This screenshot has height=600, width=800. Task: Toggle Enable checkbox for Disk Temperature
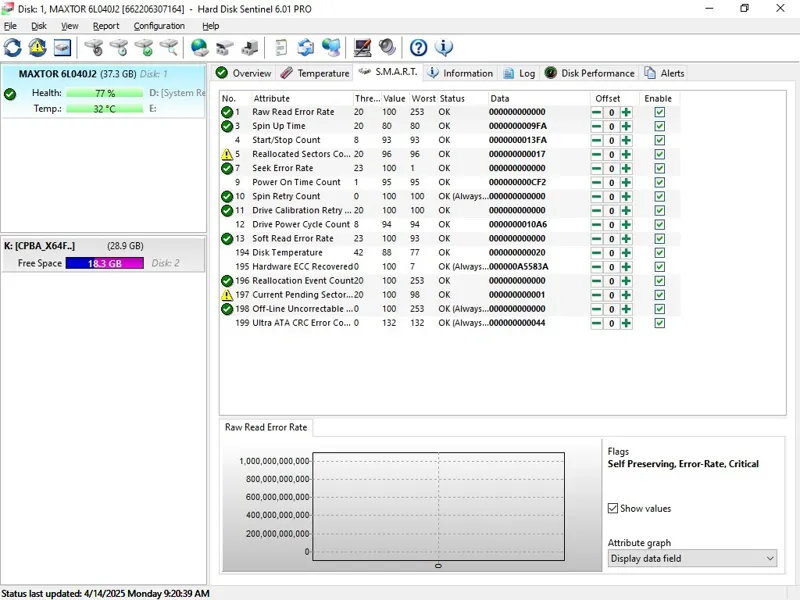pos(659,253)
